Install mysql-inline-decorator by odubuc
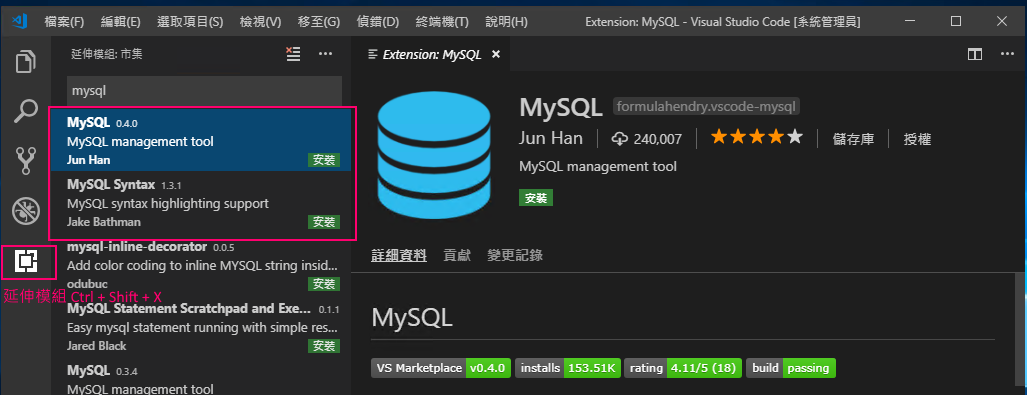This screenshot has height=395, width=1027. coord(324,284)
